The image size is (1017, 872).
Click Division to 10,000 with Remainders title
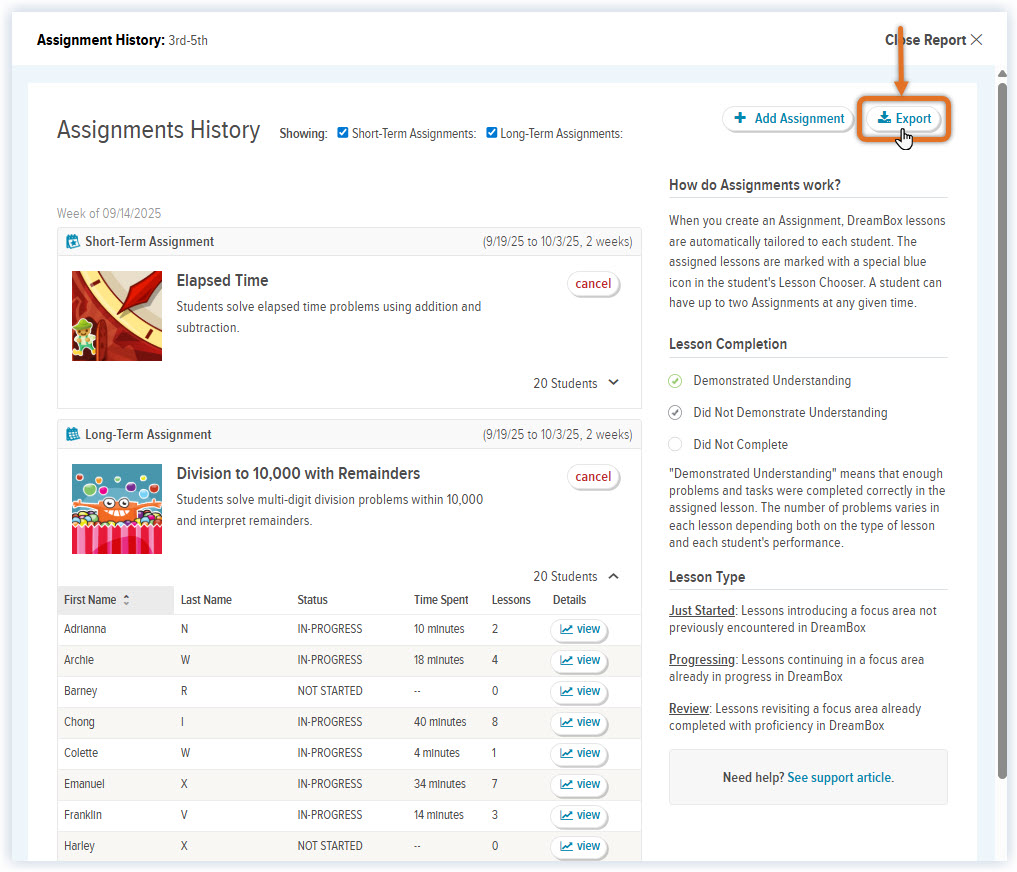tap(298, 474)
